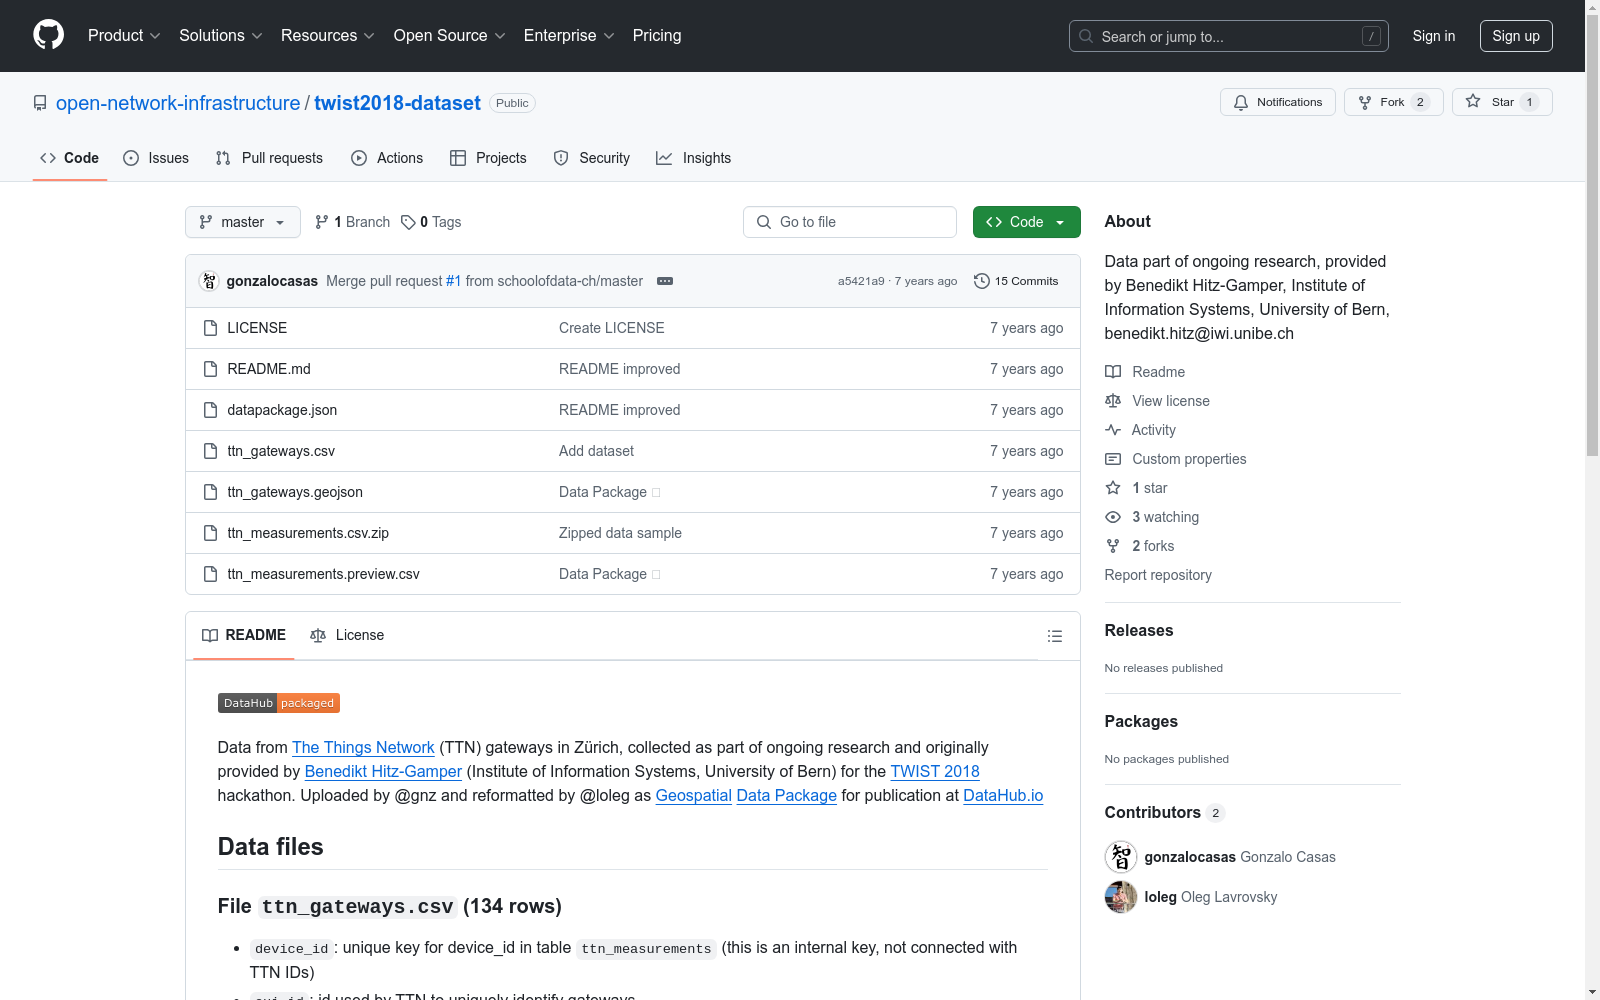Click the ttn_gateways.csv file icon

[210, 451]
